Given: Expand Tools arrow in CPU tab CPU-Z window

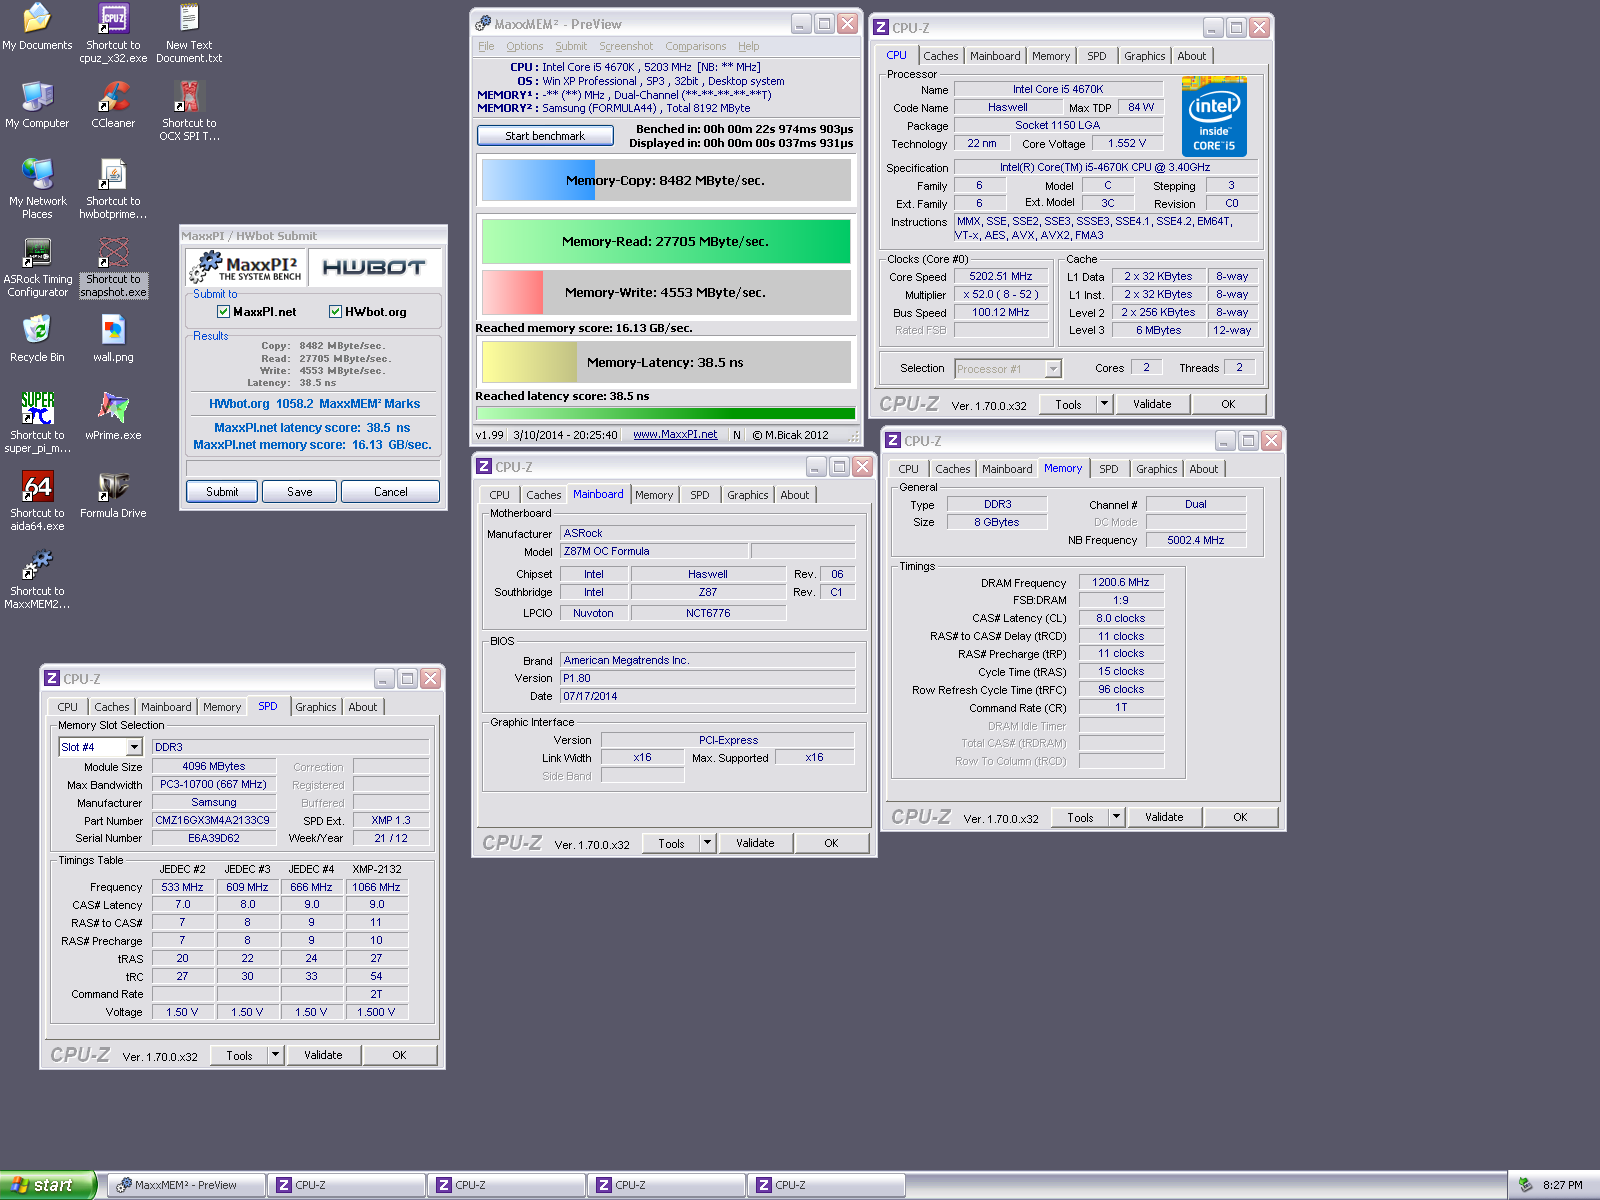Looking at the screenshot, I should point(1104,404).
